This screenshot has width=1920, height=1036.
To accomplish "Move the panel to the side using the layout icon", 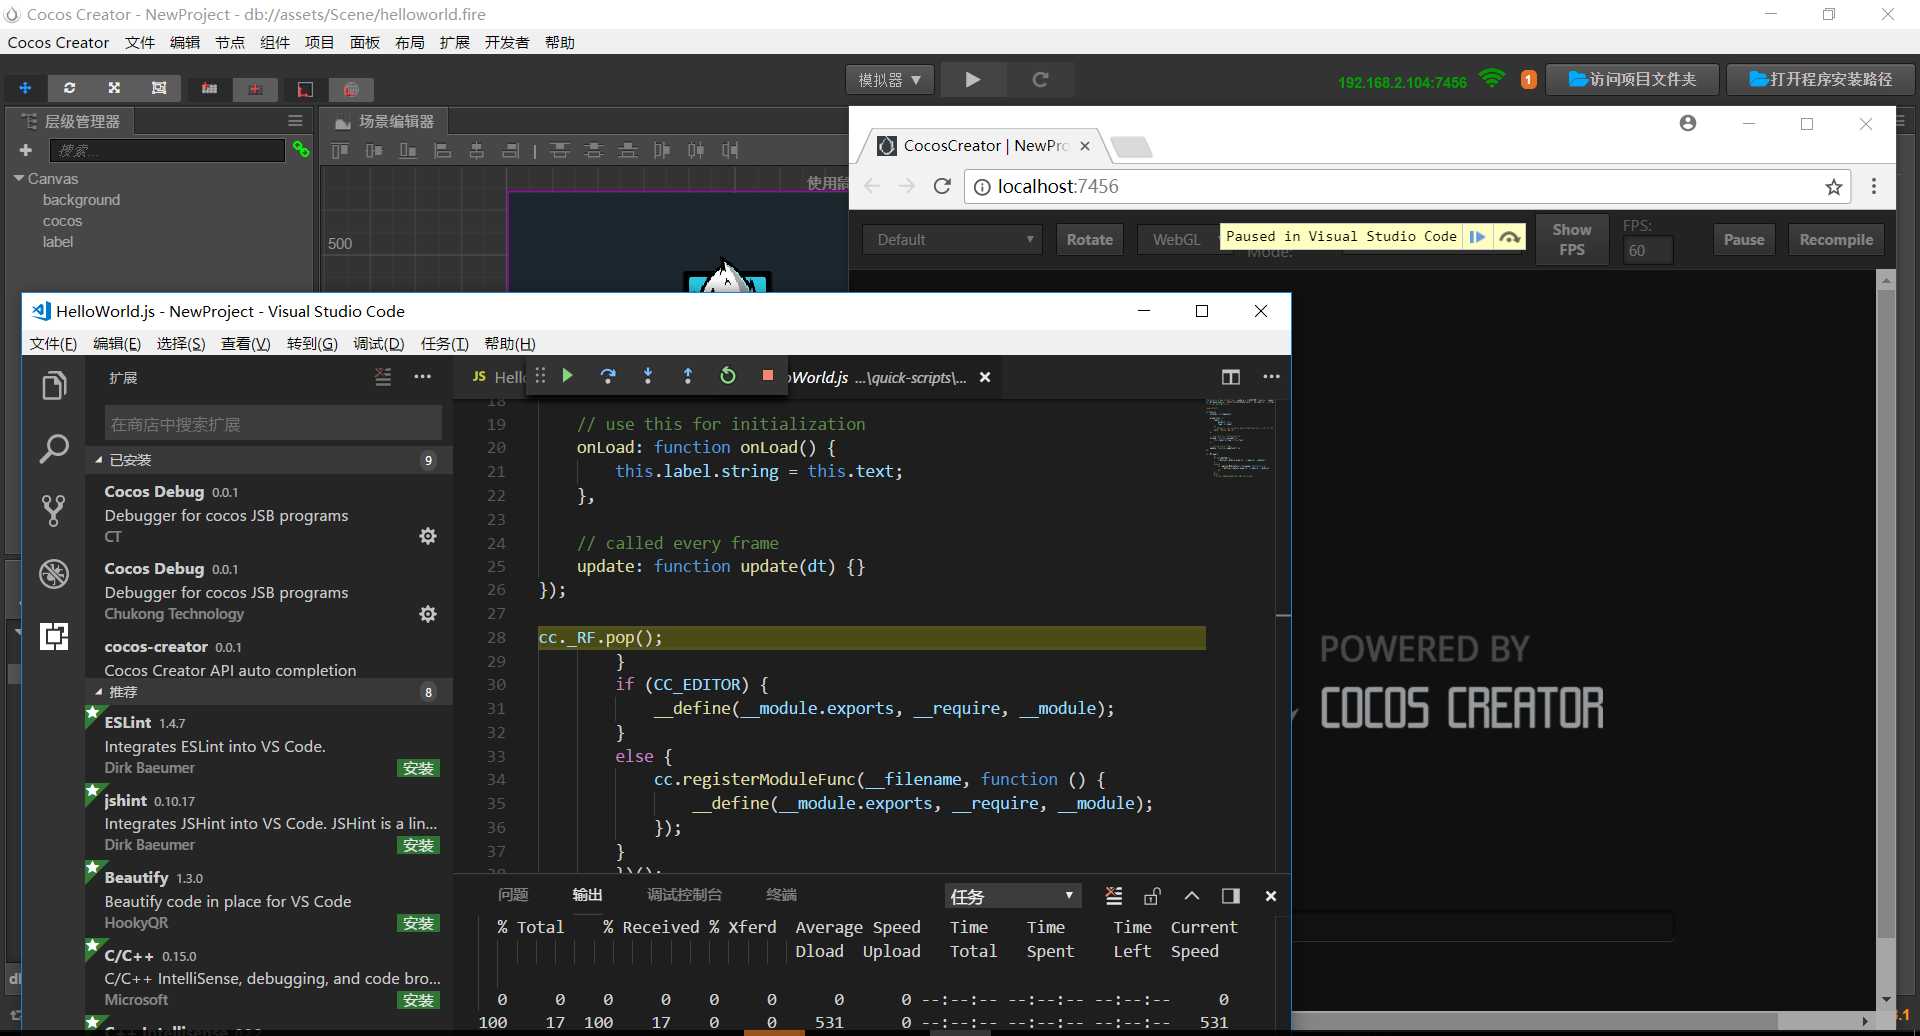I will (1231, 896).
